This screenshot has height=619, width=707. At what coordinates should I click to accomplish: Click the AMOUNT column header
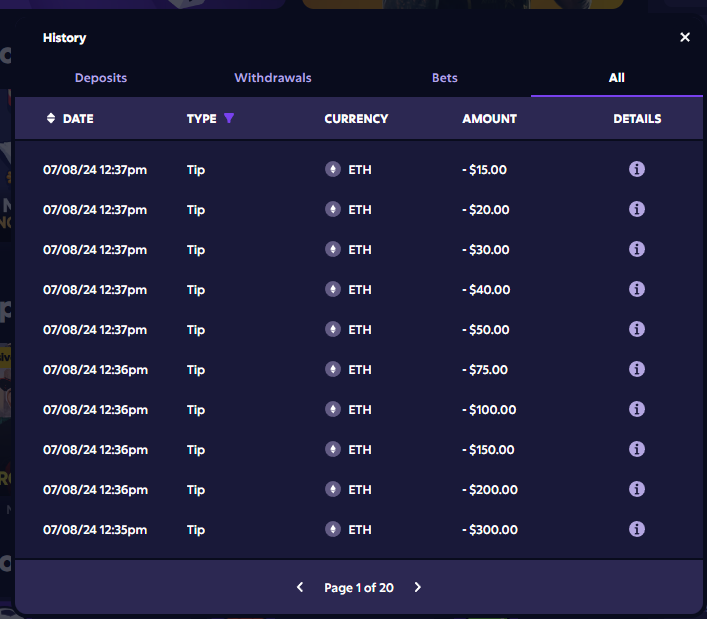coord(489,119)
